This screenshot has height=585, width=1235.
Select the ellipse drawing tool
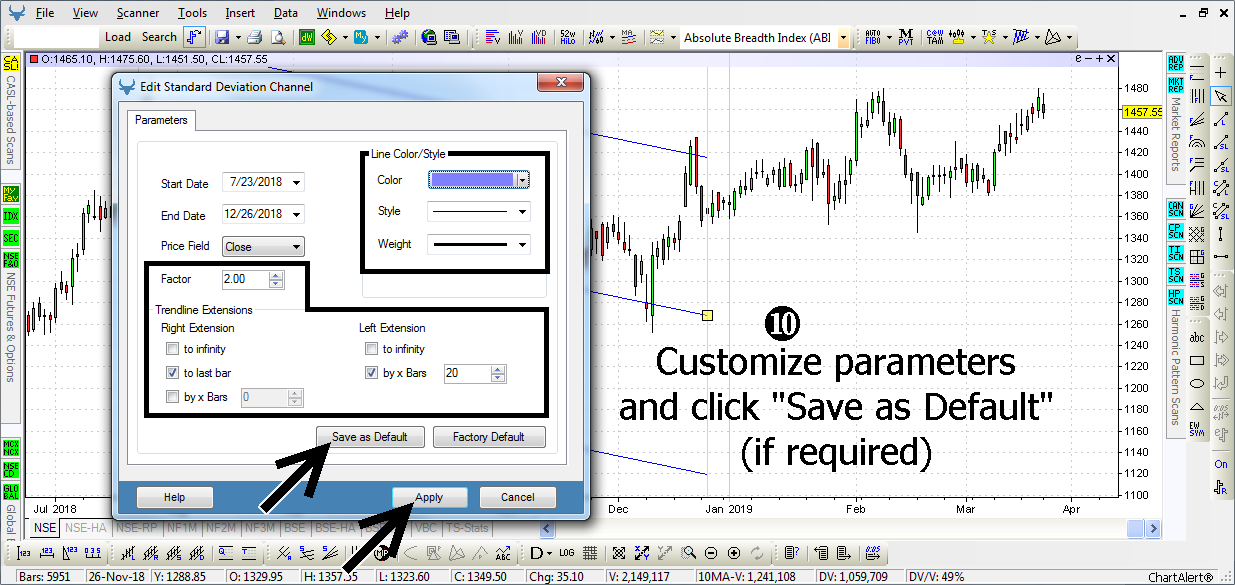tap(1197, 383)
